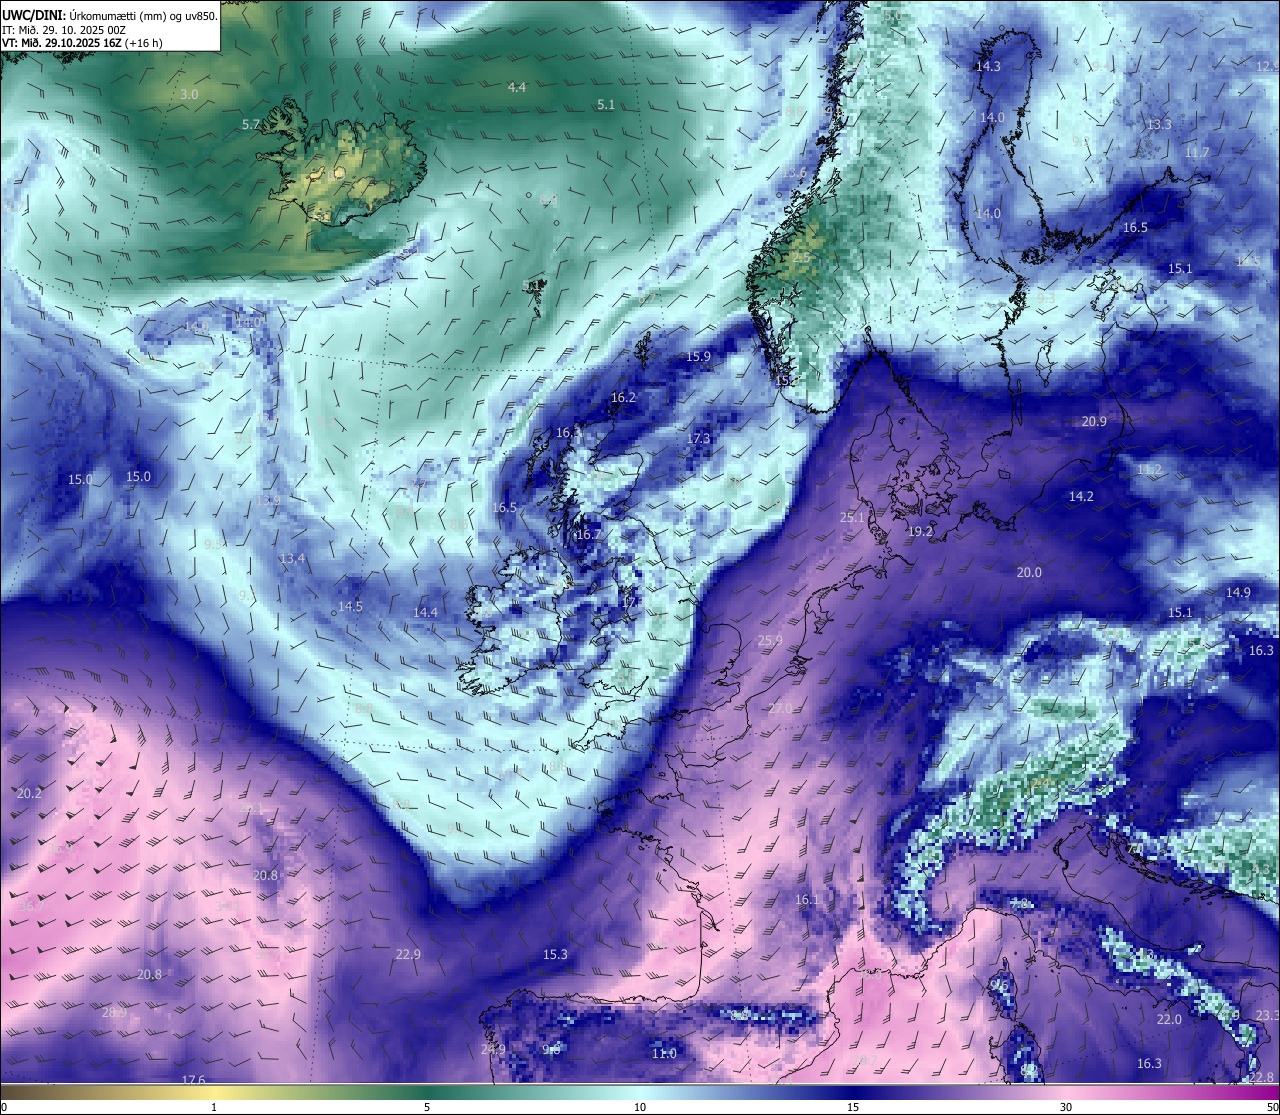
Task: Click the initial time line 'IT: Mið. 29. 10. 2025 00Z'
Action: click(62, 30)
